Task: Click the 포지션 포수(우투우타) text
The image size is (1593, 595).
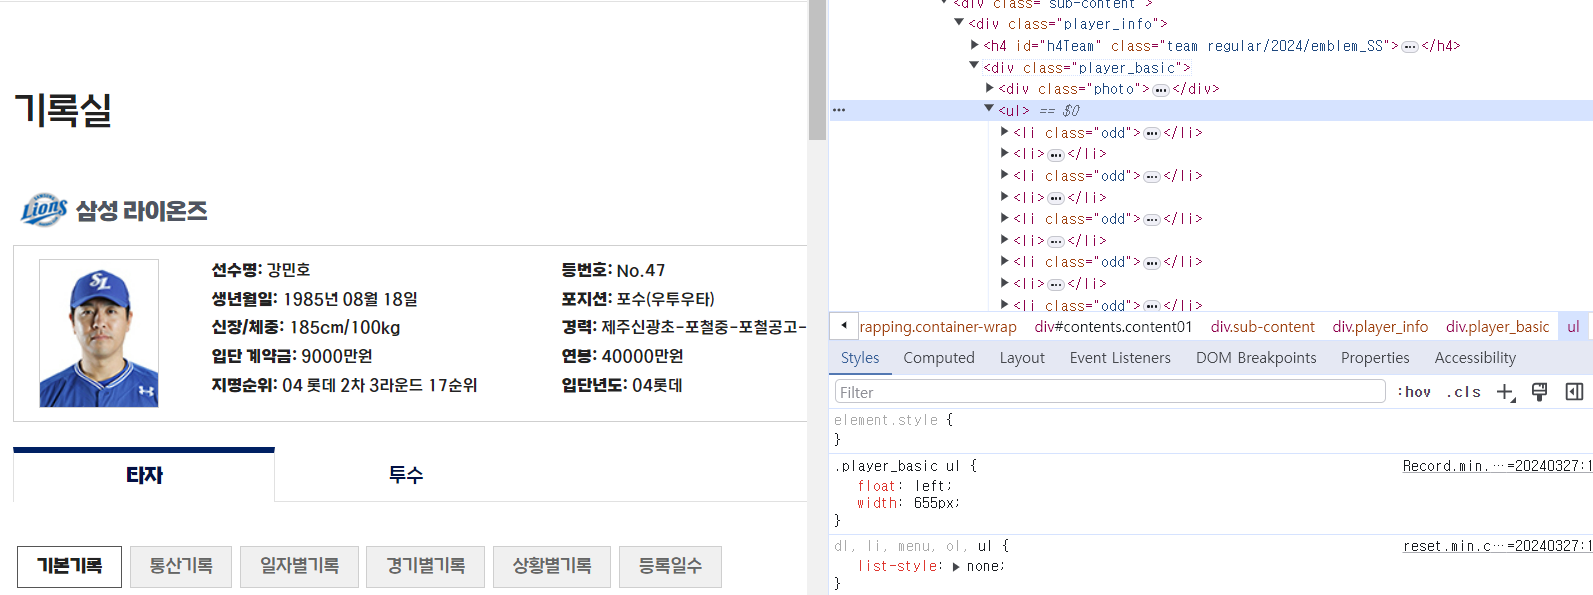Action: 638,299
